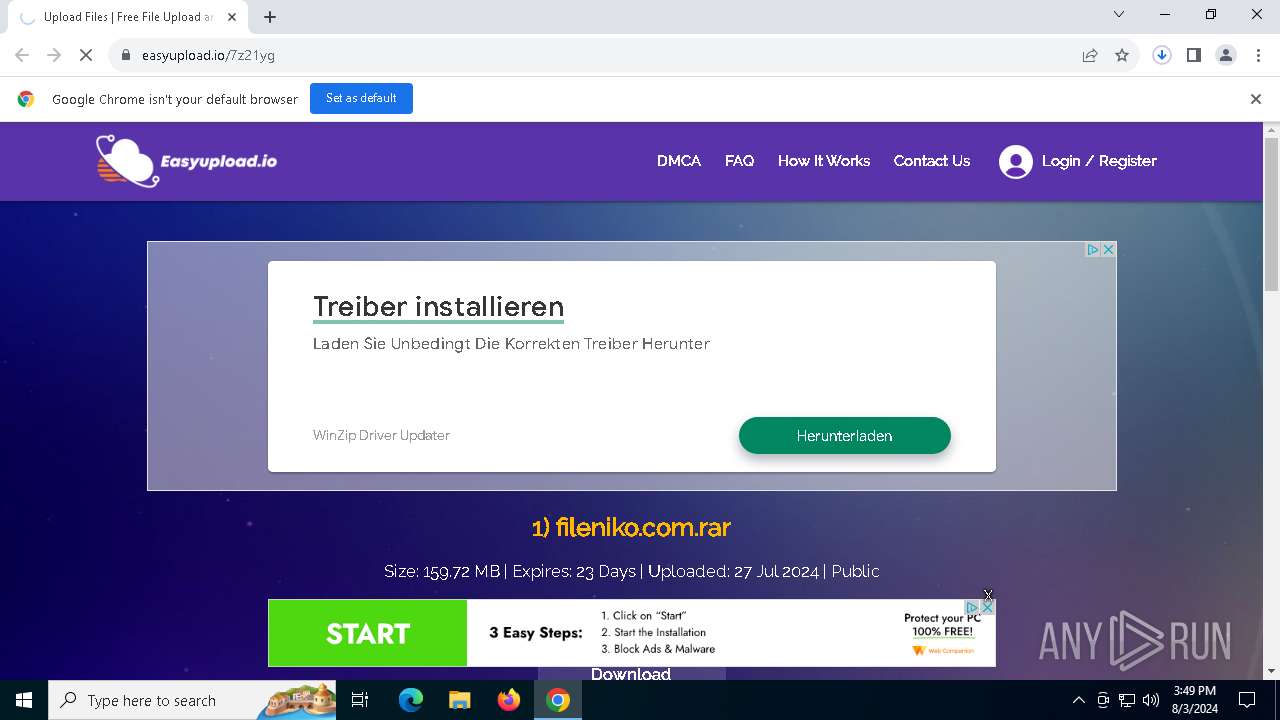Screen dimensions: 1280x720
Task: Open Chrome profile avatar
Action: tap(1226, 55)
